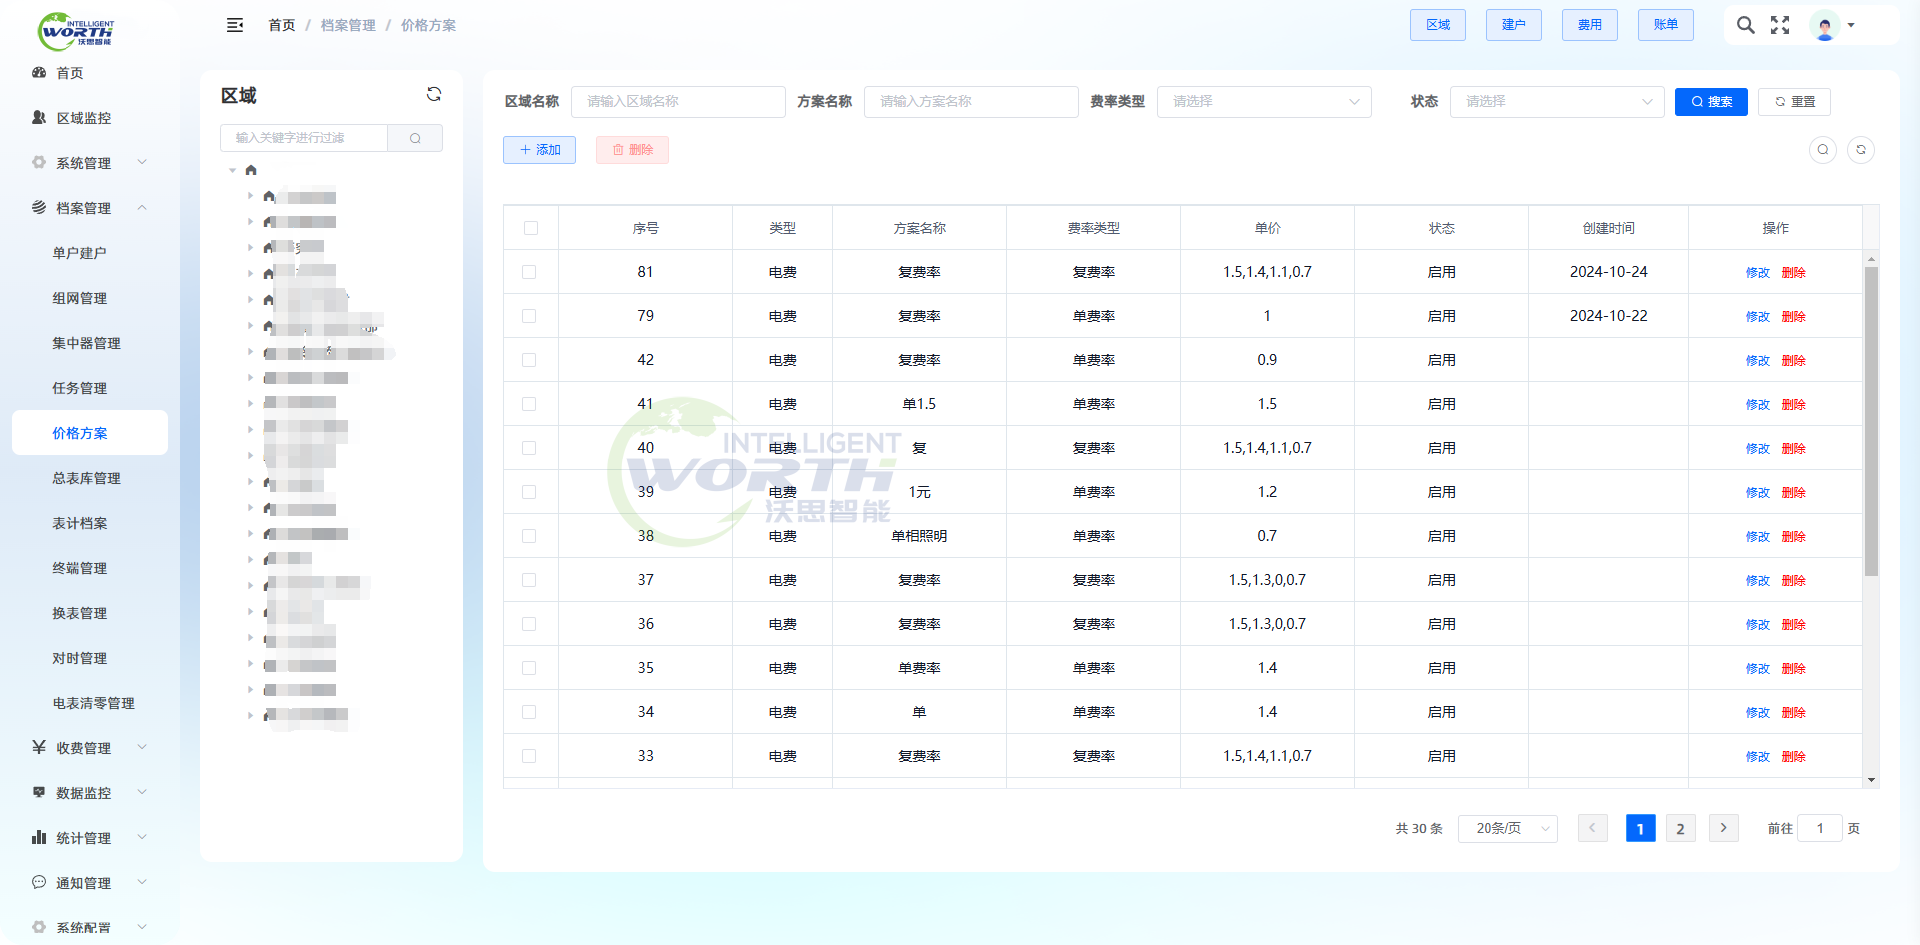Focus the region keyword filter input
This screenshot has width=1920, height=945.
coord(304,138)
